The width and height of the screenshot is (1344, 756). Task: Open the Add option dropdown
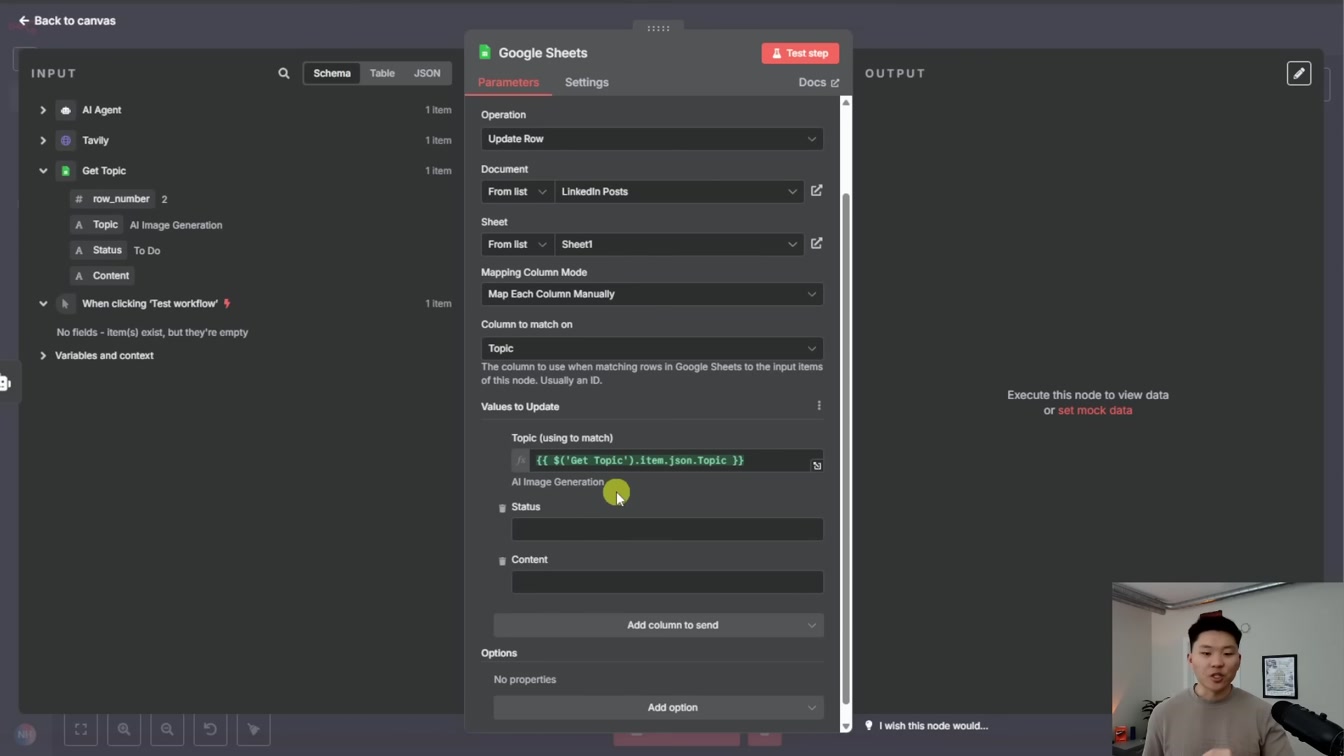click(x=658, y=707)
